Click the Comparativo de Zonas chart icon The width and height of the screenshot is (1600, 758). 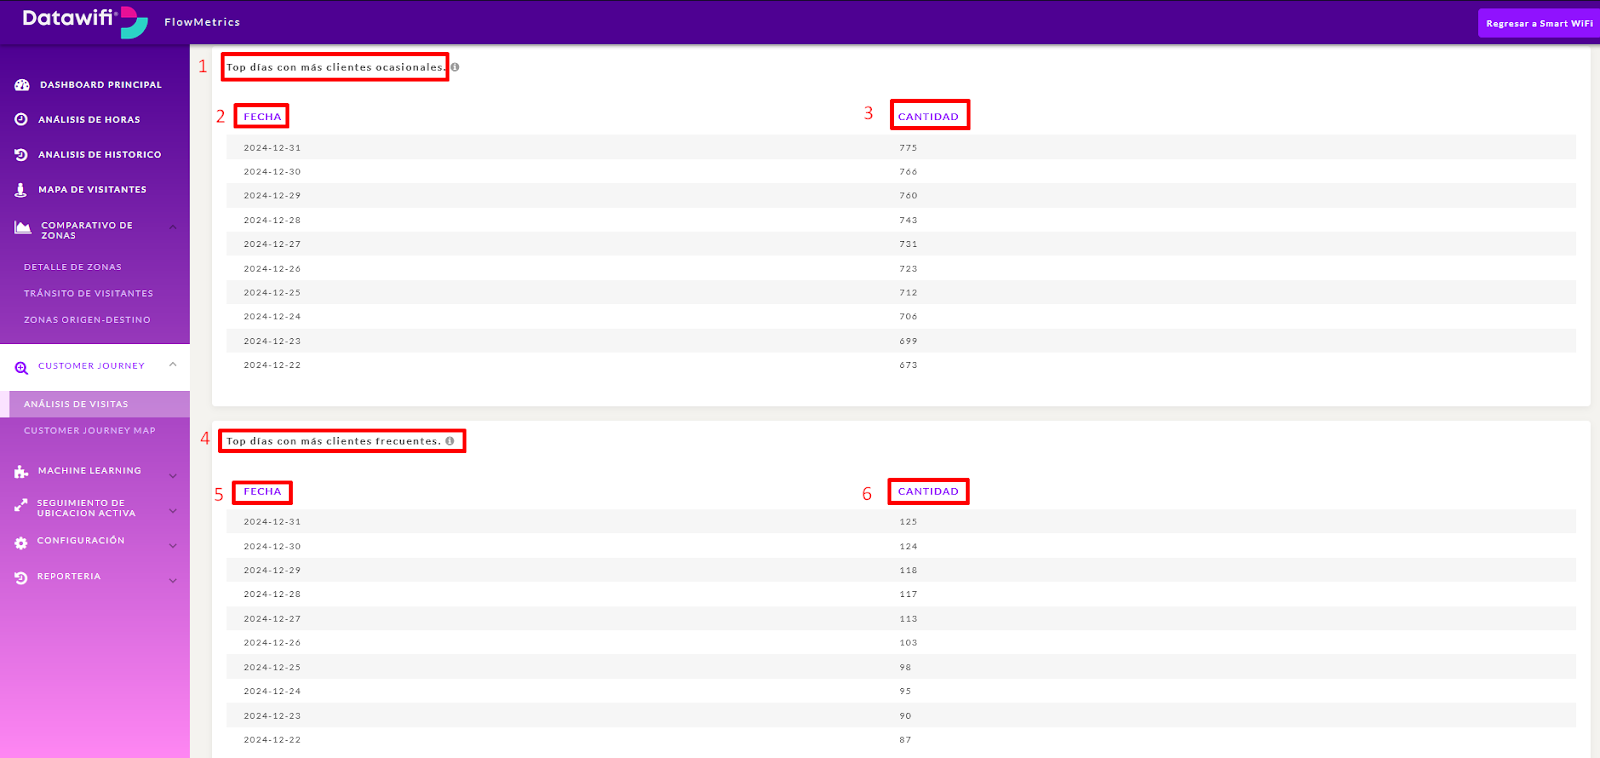(23, 228)
